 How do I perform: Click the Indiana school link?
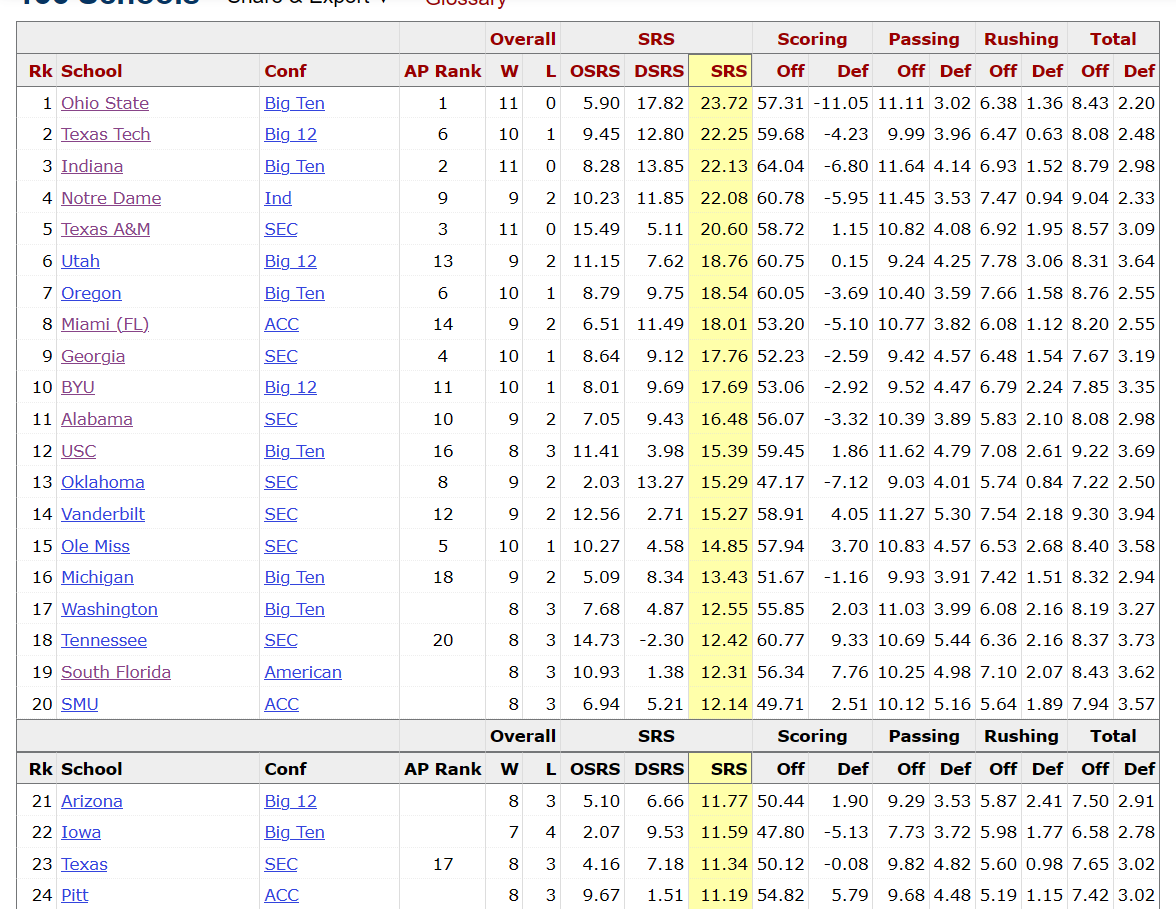tap(92, 166)
